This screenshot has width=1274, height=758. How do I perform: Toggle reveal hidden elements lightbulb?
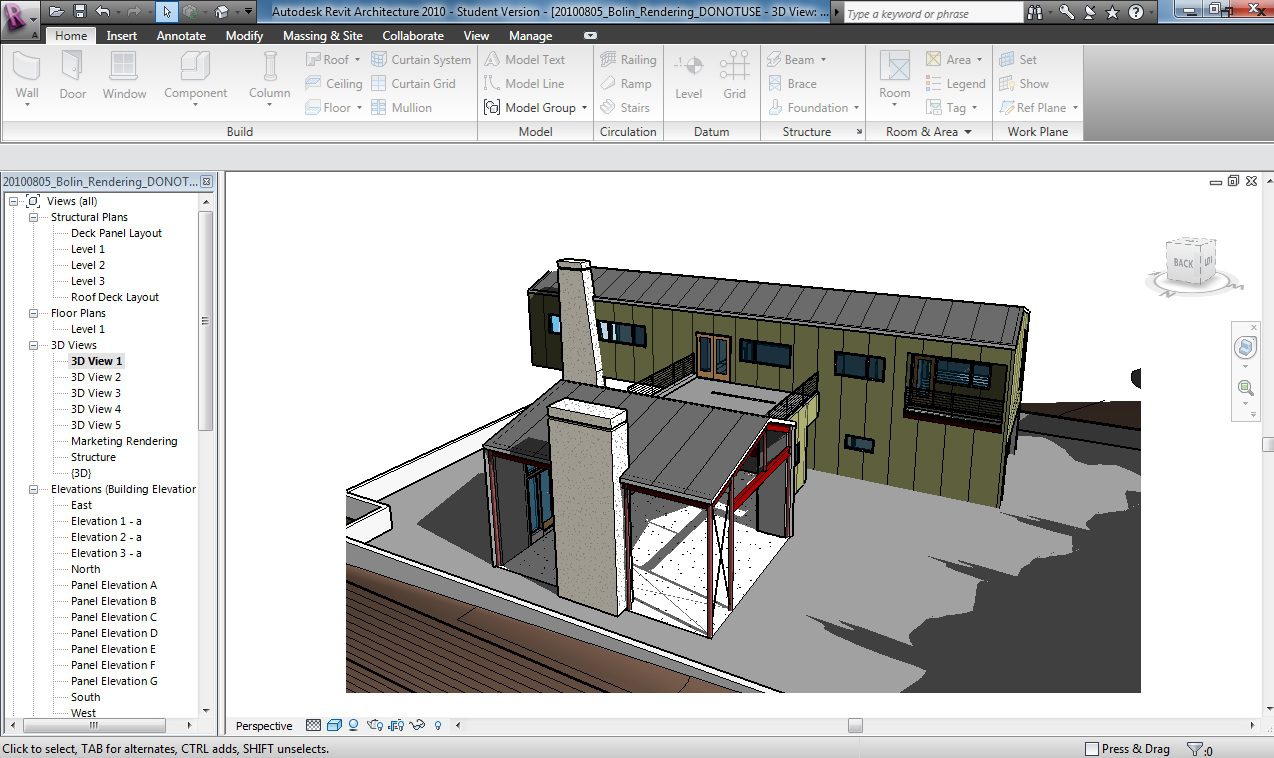439,726
